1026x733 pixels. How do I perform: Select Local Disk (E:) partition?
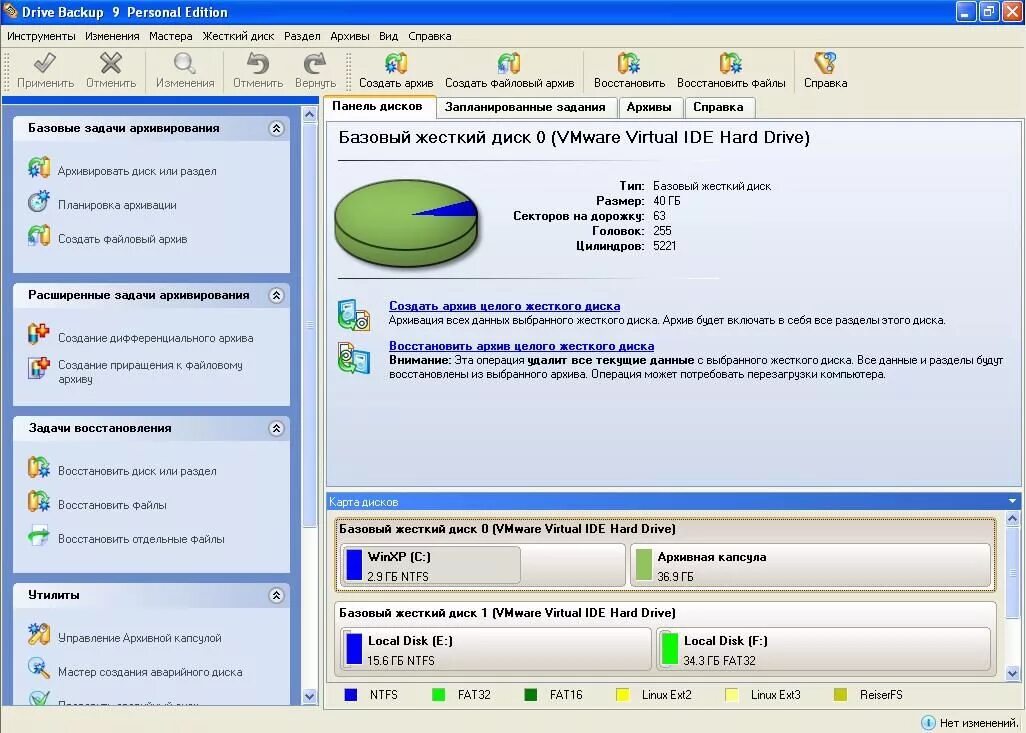tap(495, 649)
